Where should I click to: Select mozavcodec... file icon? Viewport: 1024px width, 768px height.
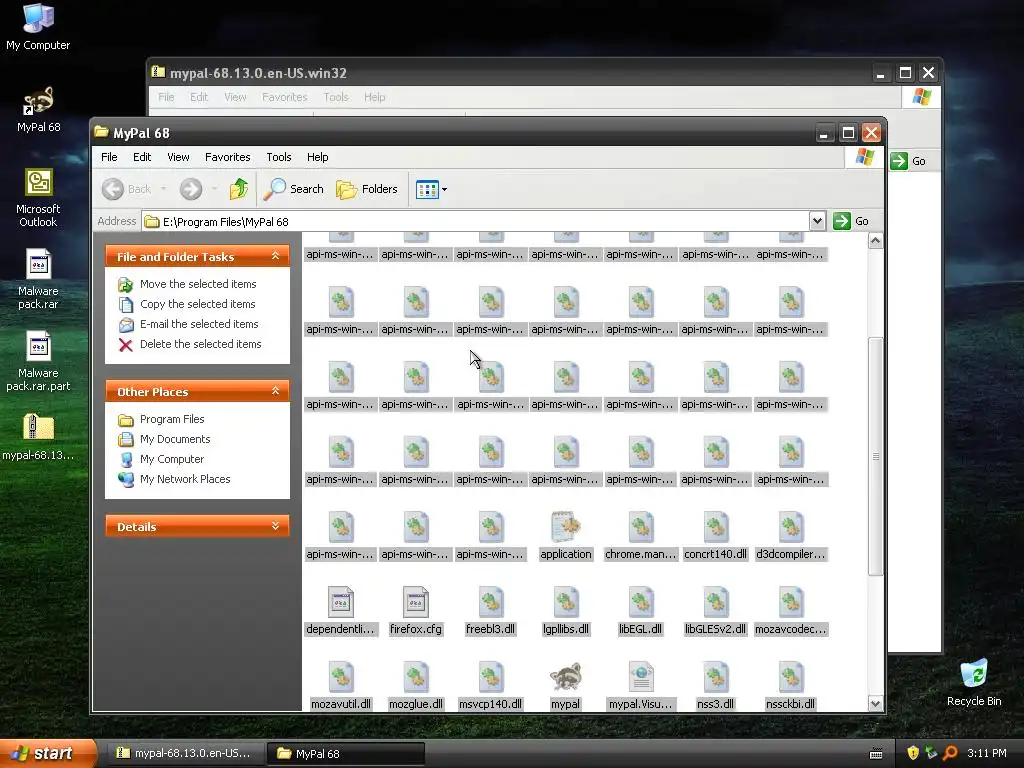(791, 602)
